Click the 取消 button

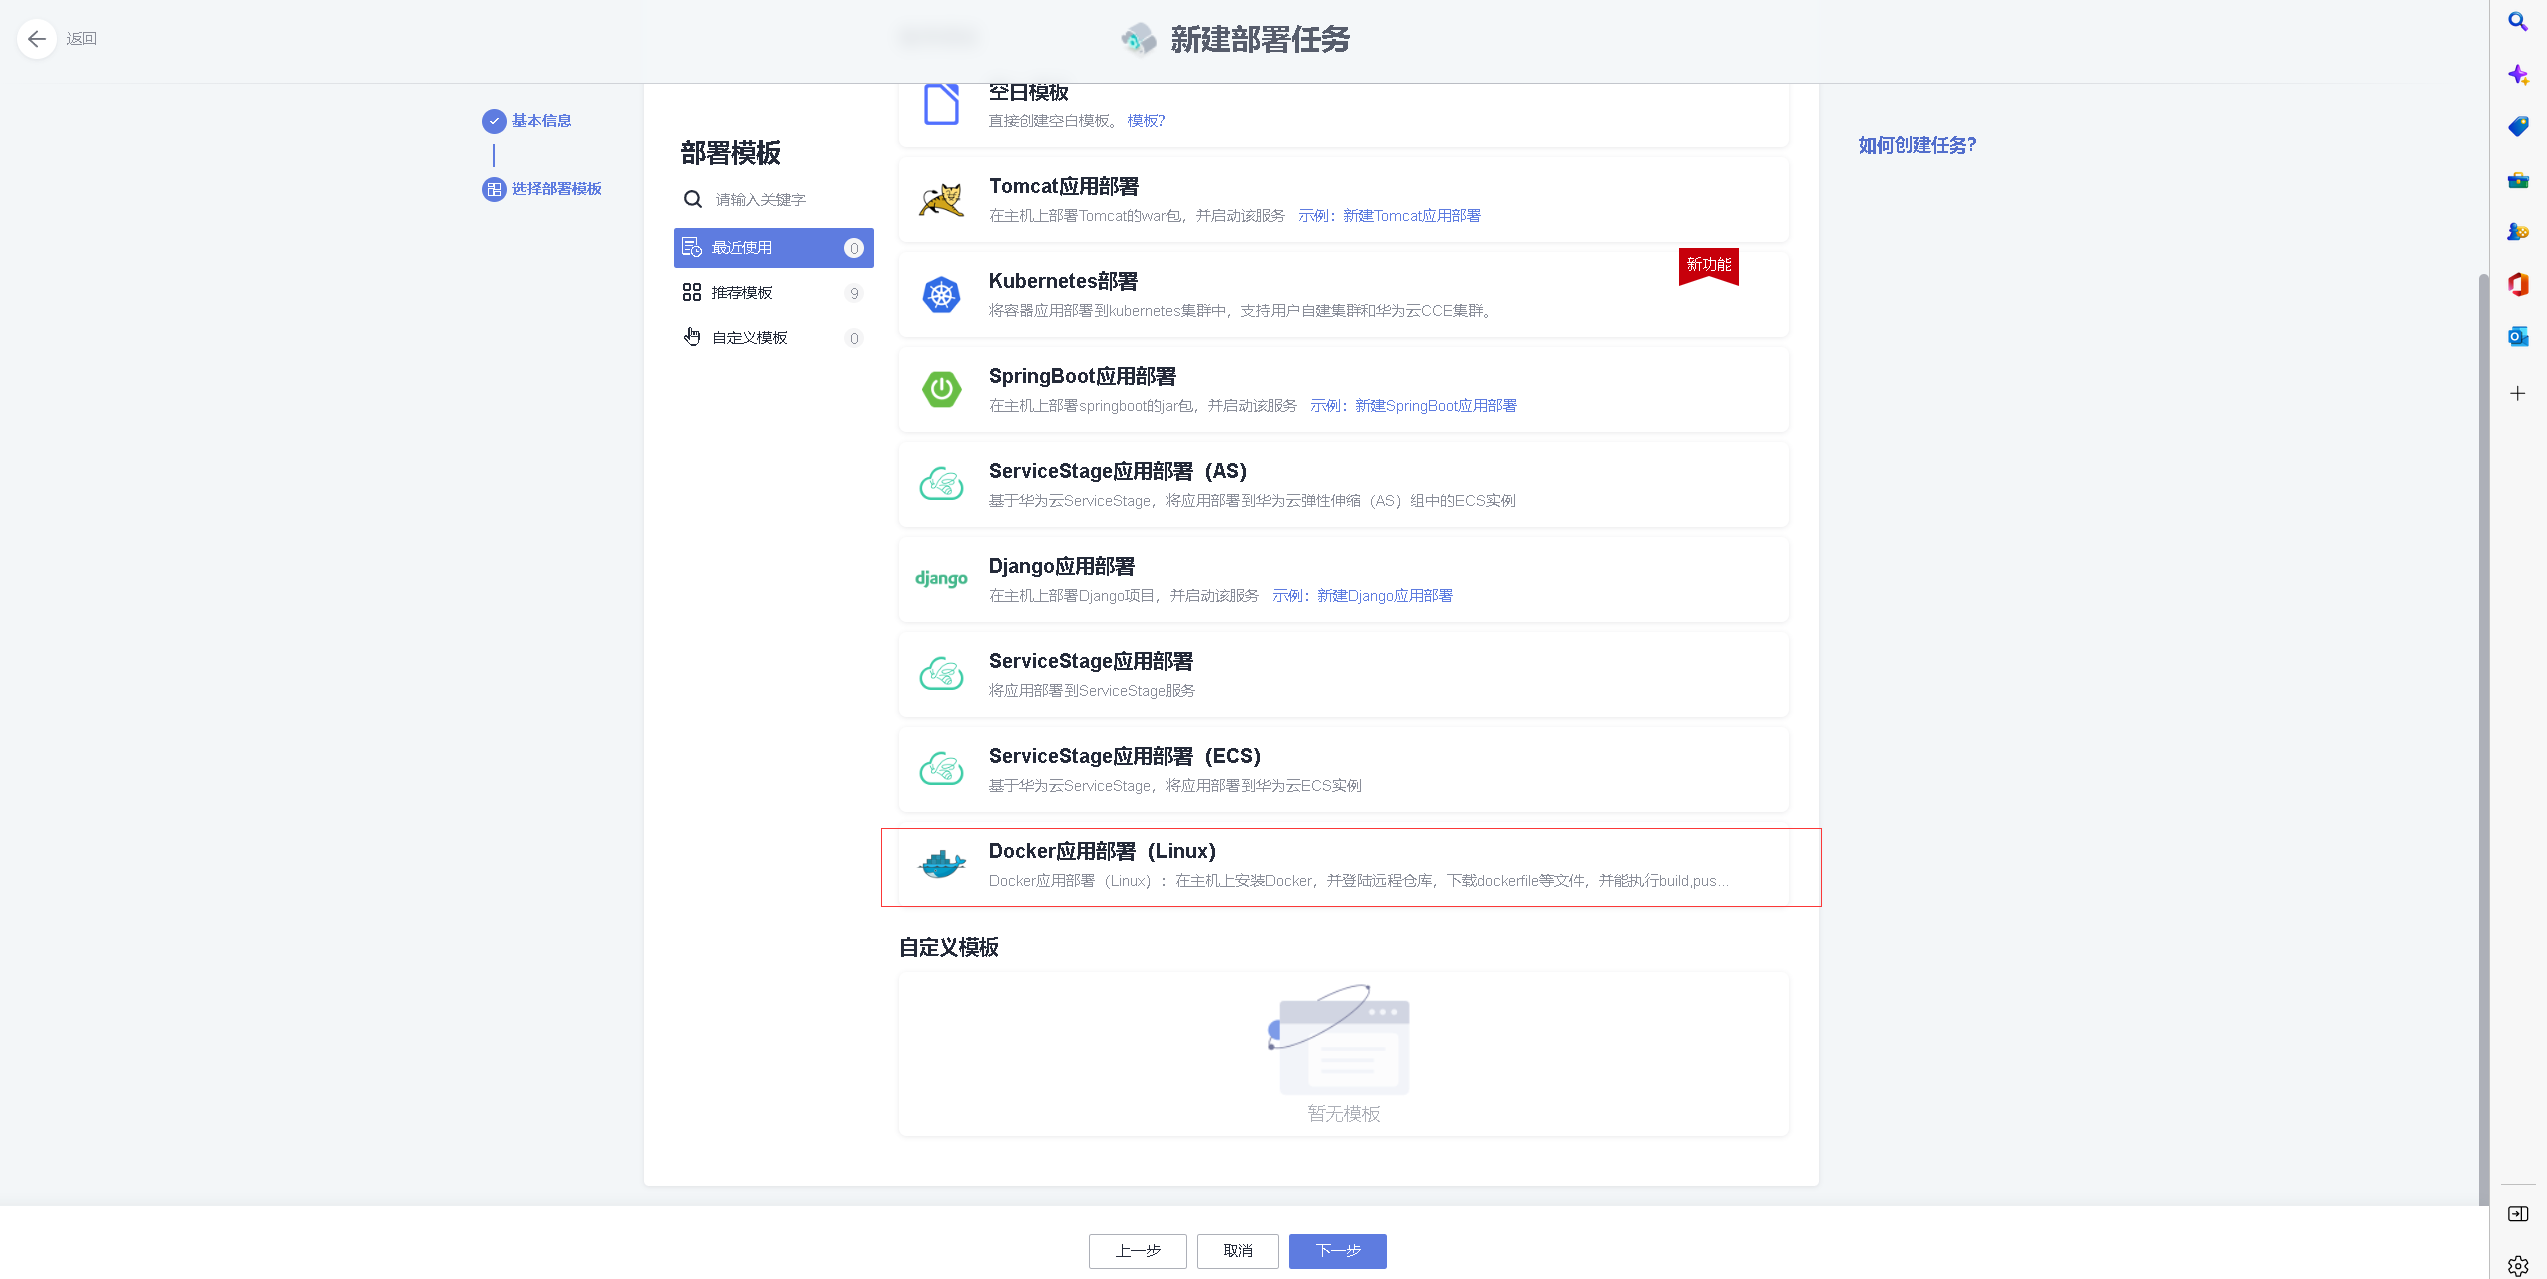(1237, 1250)
